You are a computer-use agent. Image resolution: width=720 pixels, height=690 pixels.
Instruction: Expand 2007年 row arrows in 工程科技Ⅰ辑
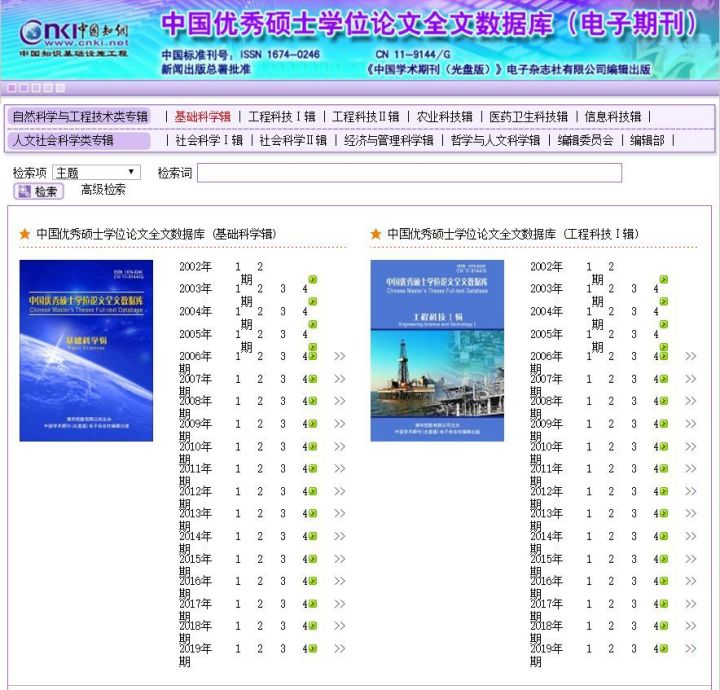pos(691,379)
